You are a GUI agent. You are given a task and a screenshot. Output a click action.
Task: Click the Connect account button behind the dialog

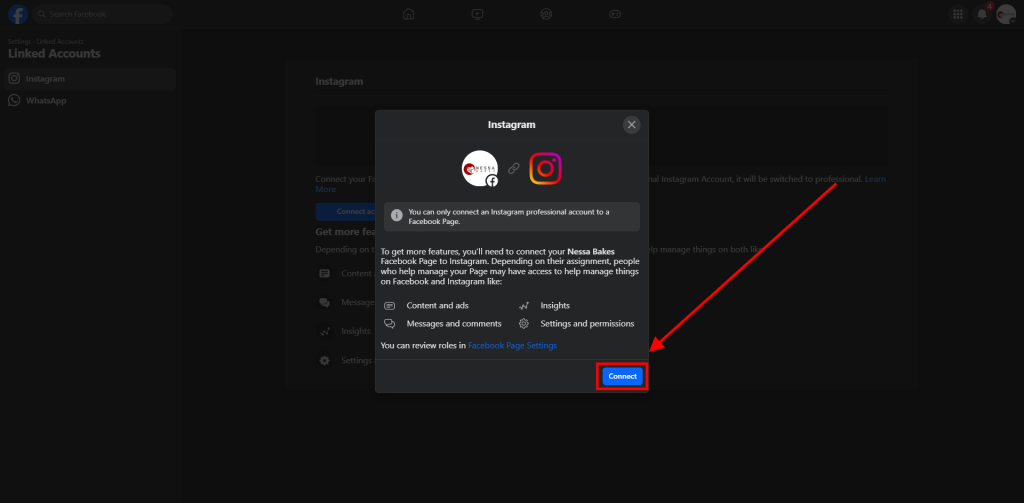[345, 212]
